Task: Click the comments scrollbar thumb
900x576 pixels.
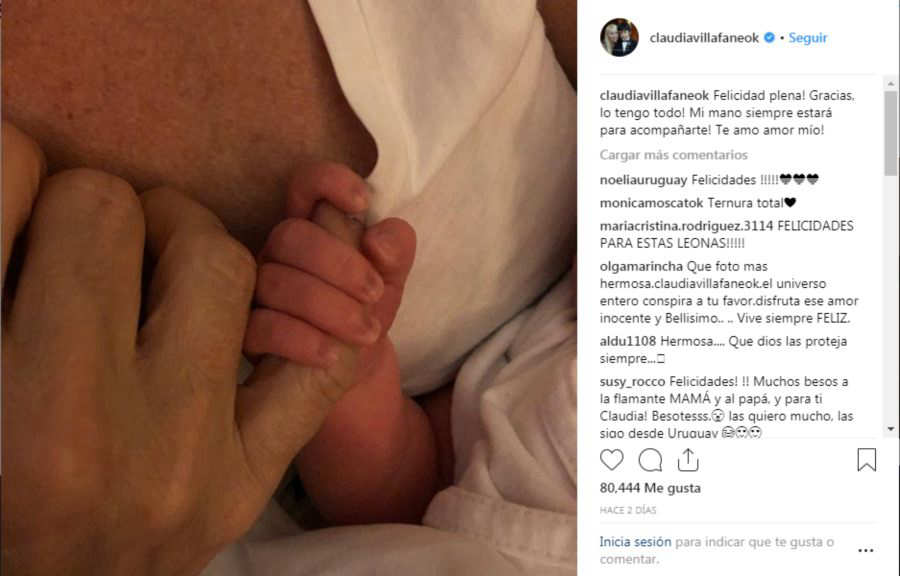Action: [x=891, y=133]
